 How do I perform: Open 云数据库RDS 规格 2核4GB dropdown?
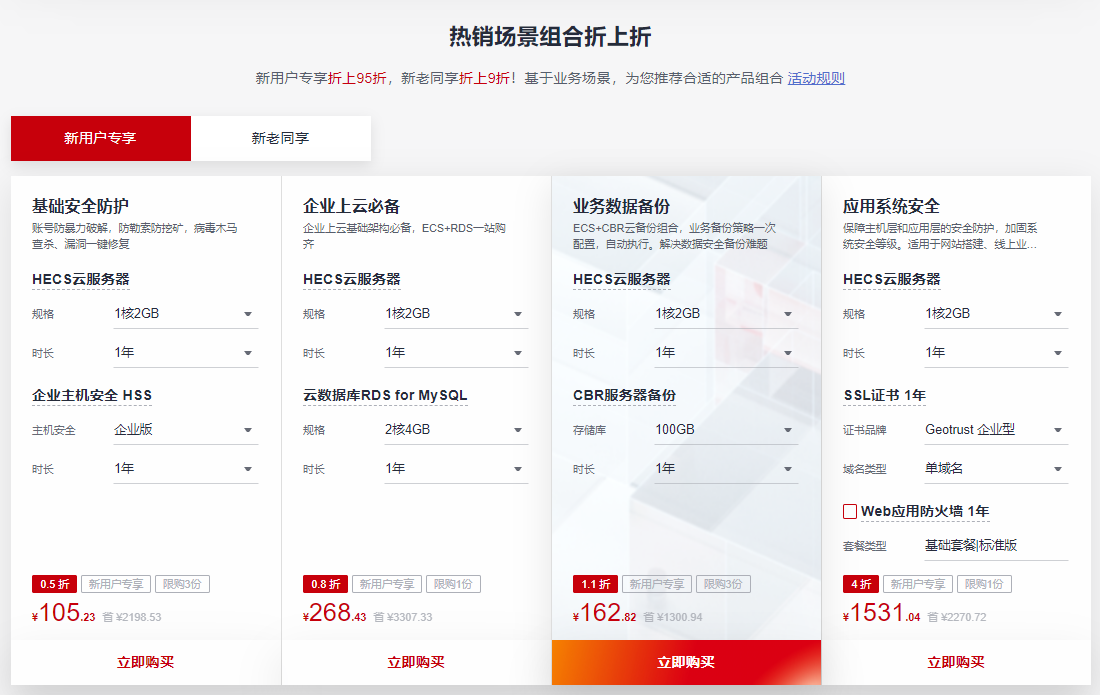(455, 430)
